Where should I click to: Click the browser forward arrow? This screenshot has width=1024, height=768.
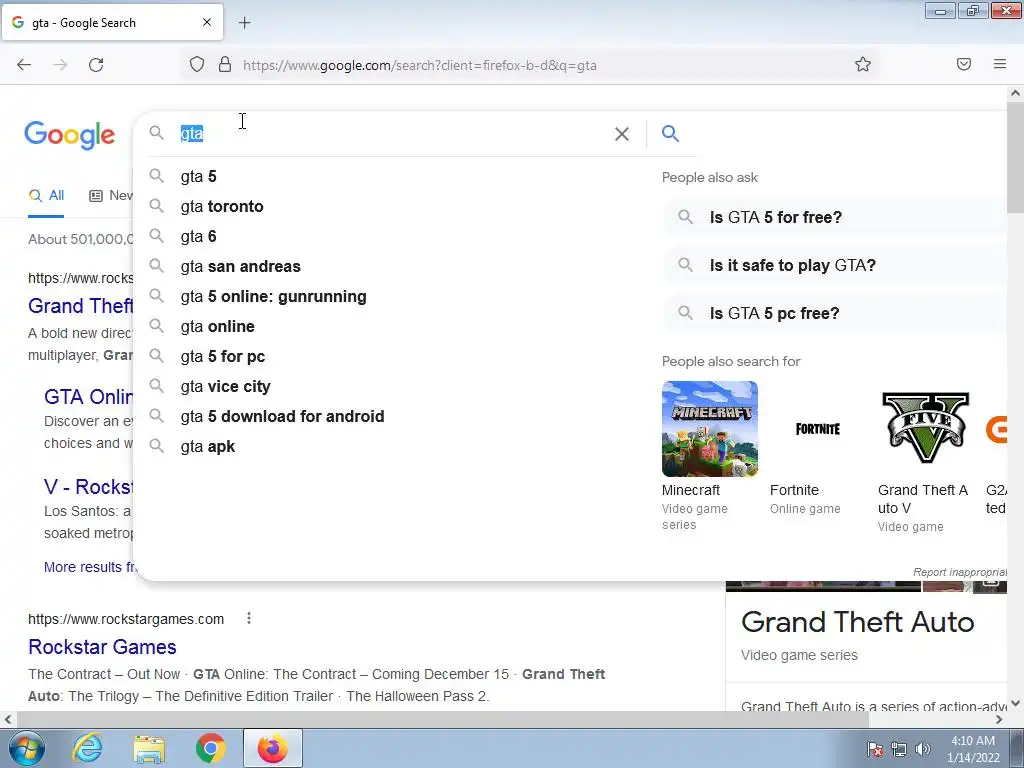click(60, 65)
